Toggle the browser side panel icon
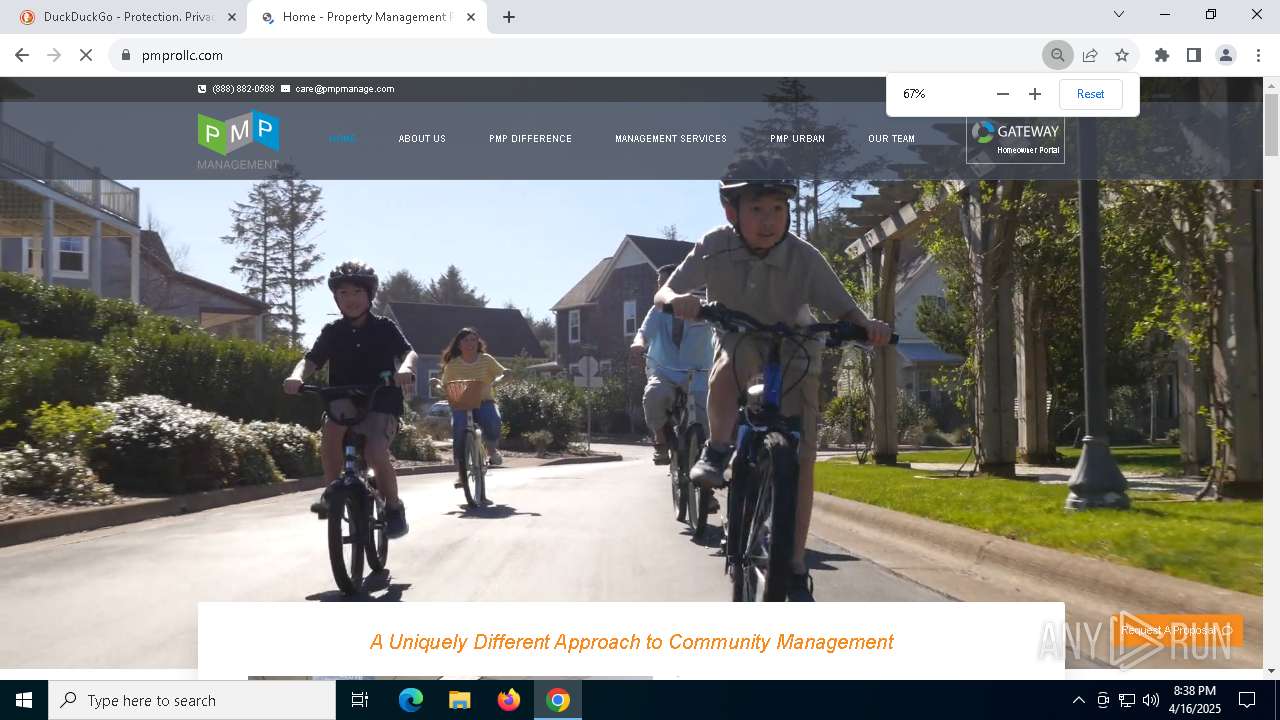Image resolution: width=1280 pixels, height=720 pixels. tap(1194, 55)
